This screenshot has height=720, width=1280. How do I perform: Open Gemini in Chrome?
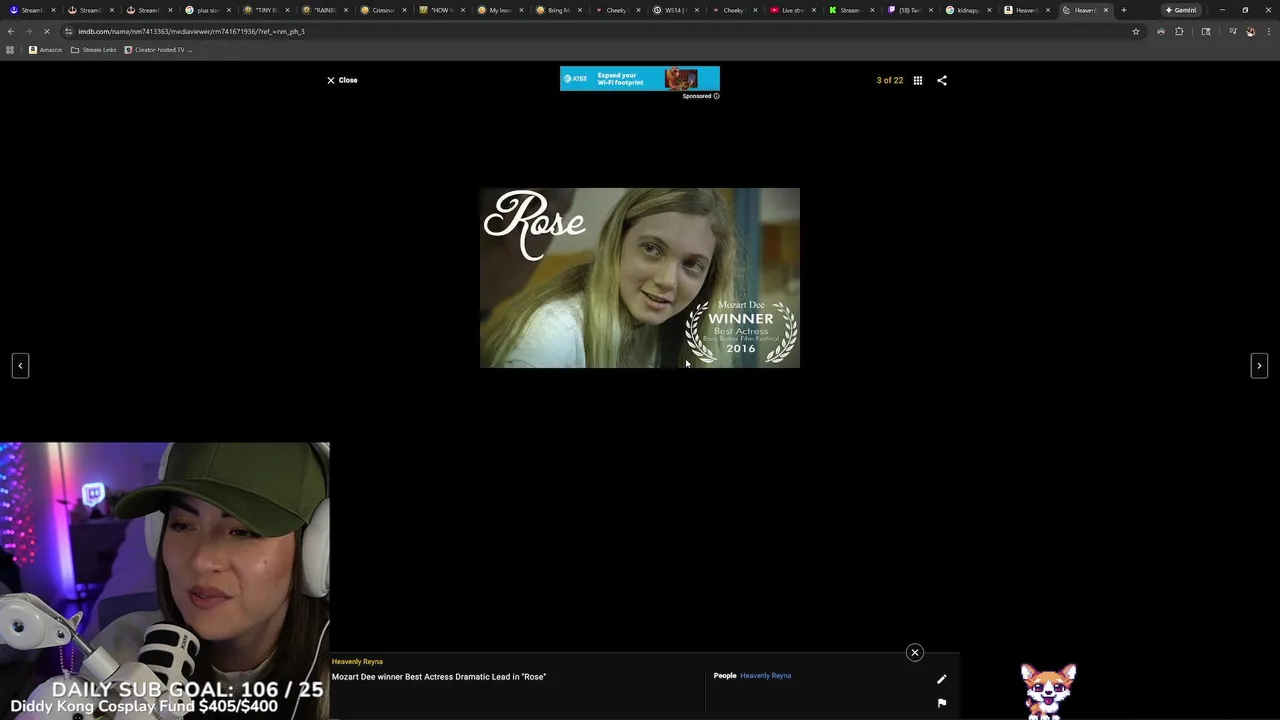pyautogui.click(x=1180, y=10)
